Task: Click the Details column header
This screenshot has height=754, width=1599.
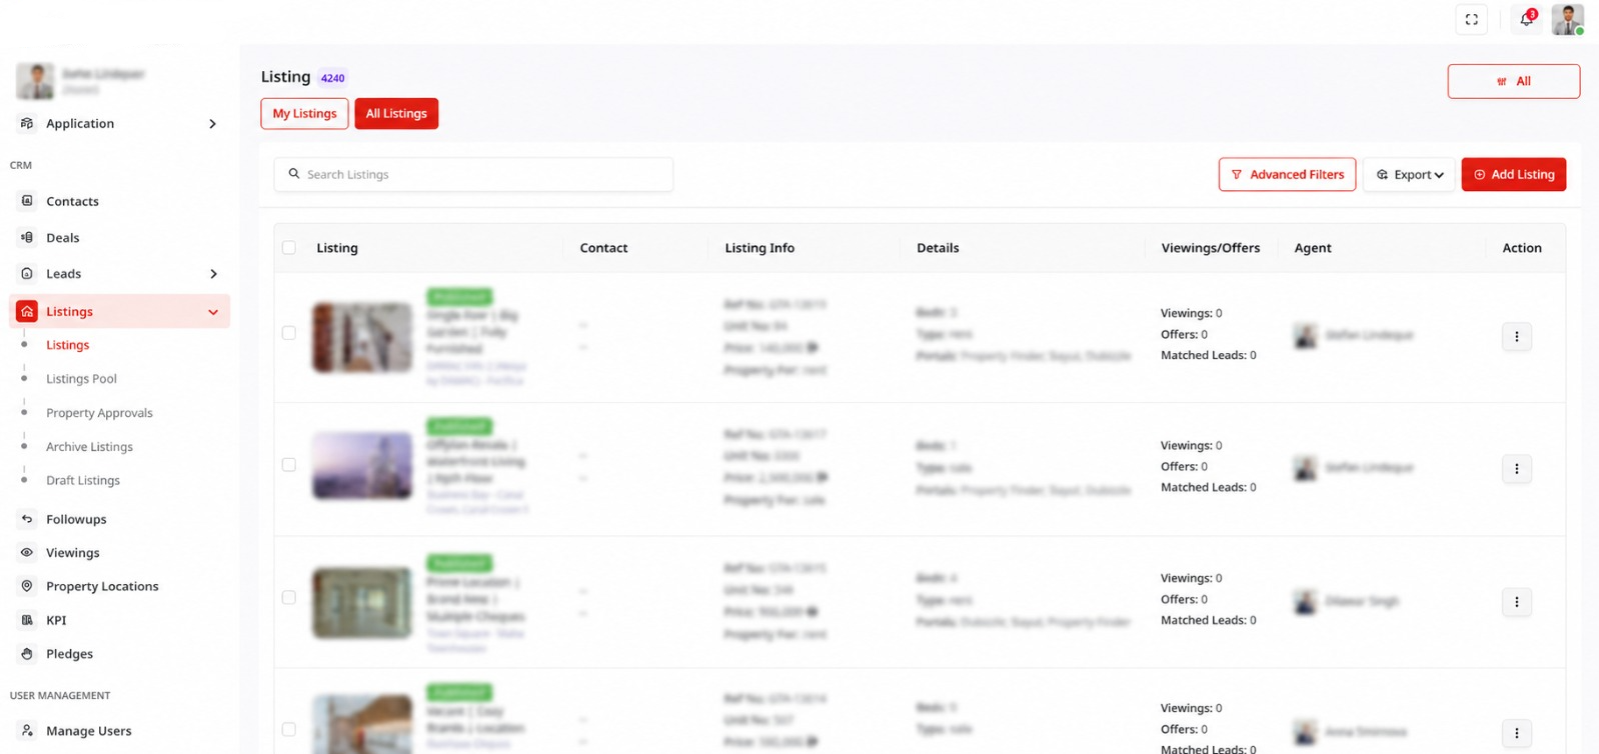Action: click(937, 248)
